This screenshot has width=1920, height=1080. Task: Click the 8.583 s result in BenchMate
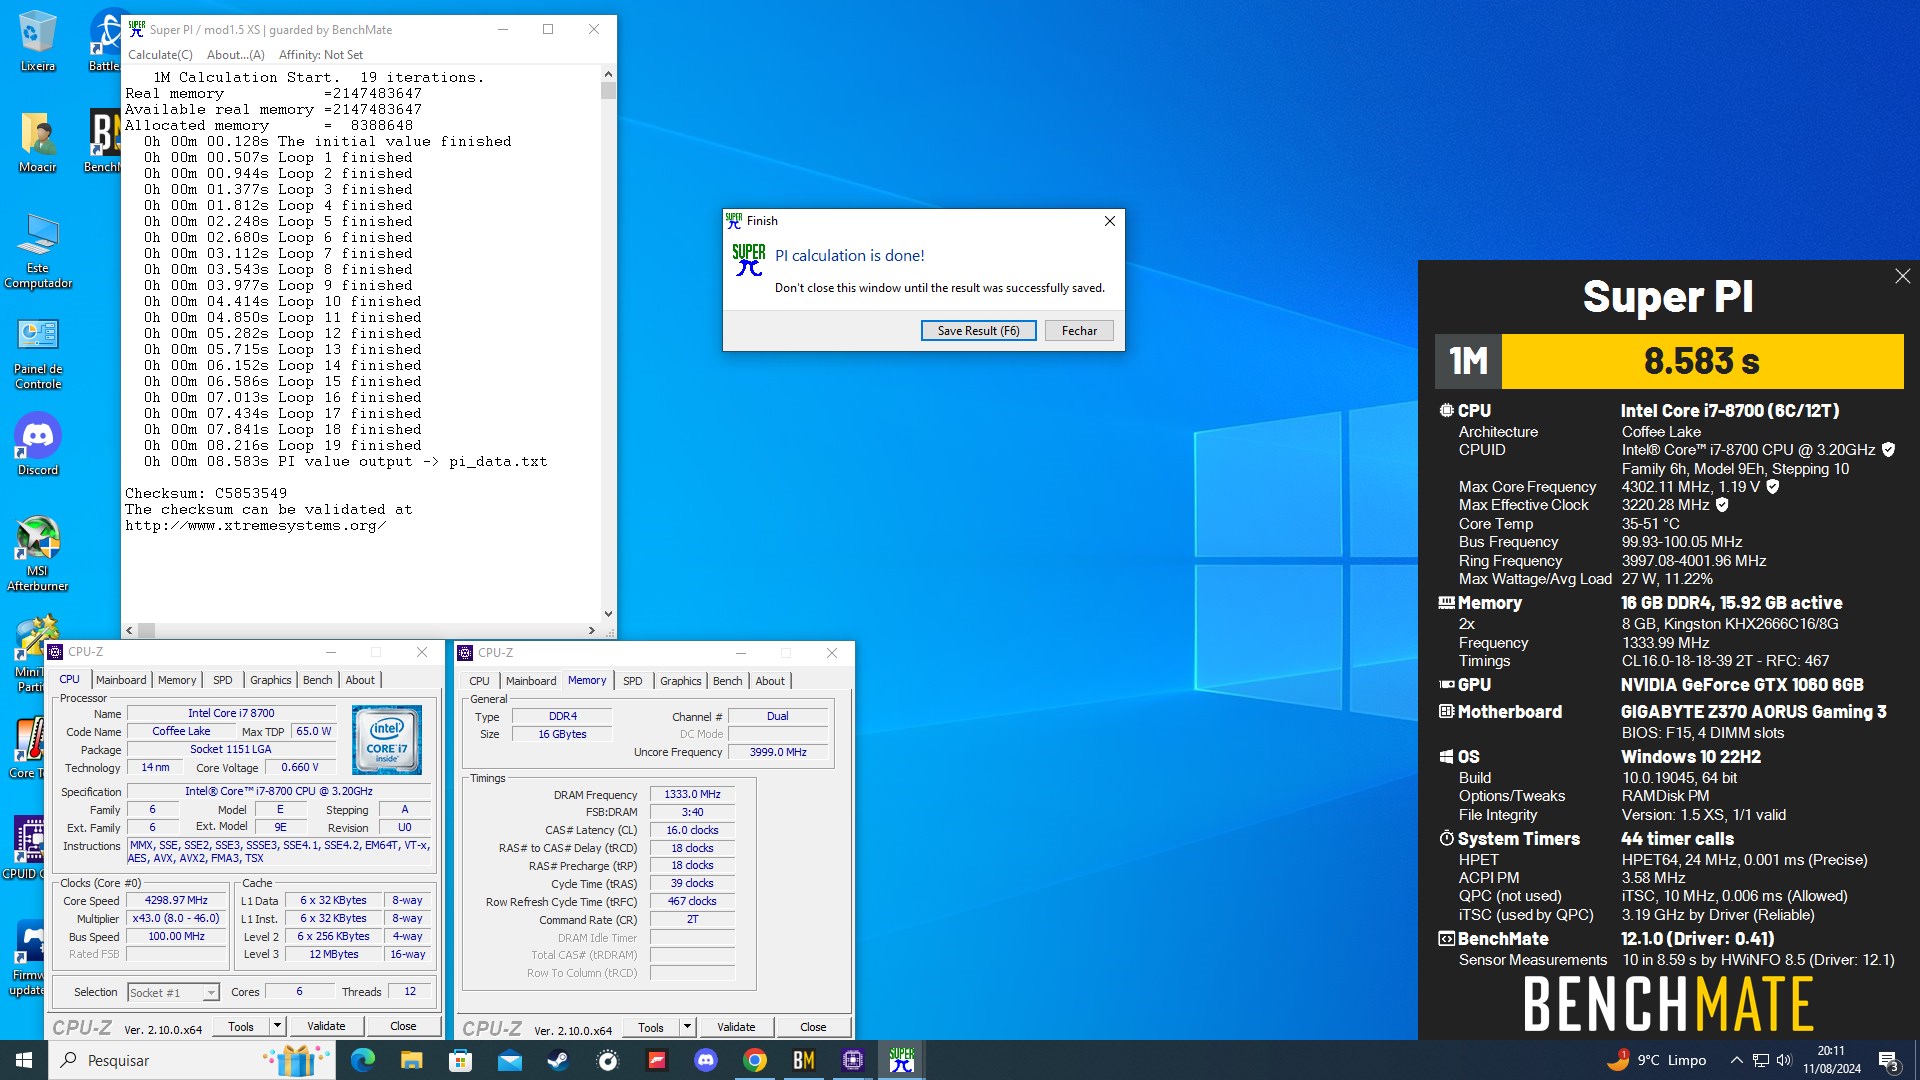pyautogui.click(x=1702, y=361)
